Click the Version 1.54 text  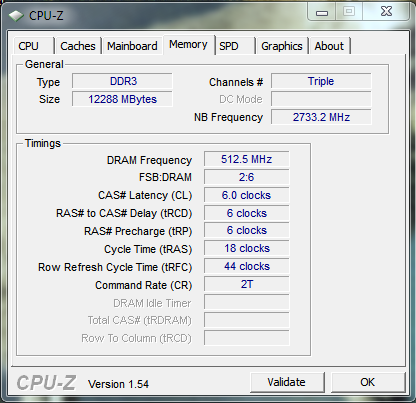click(118, 384)
